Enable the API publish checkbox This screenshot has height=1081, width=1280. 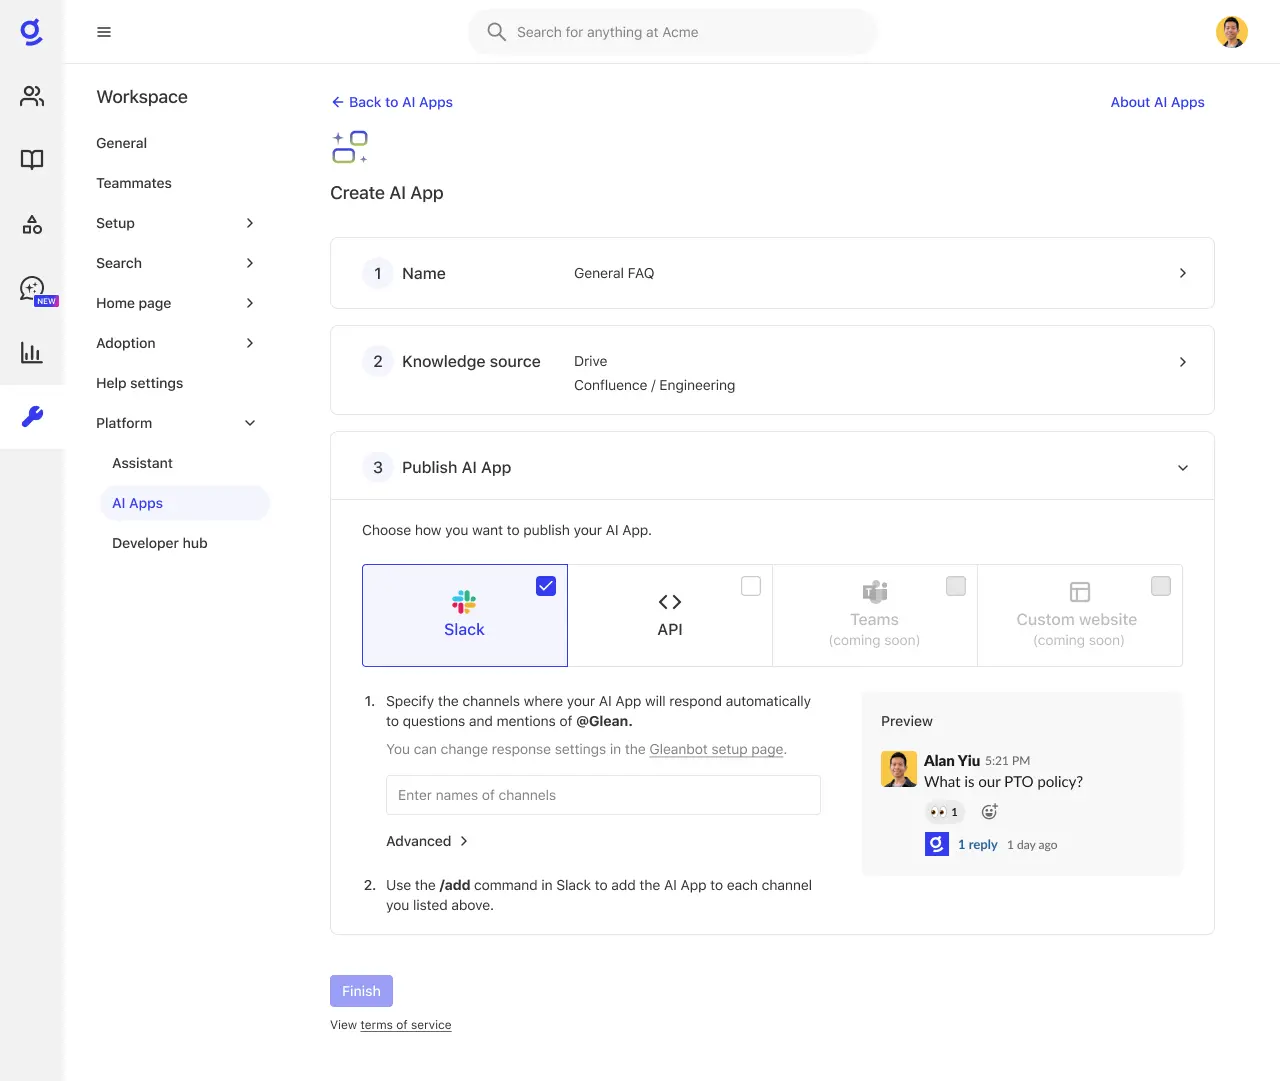click(x=750, y=586)
